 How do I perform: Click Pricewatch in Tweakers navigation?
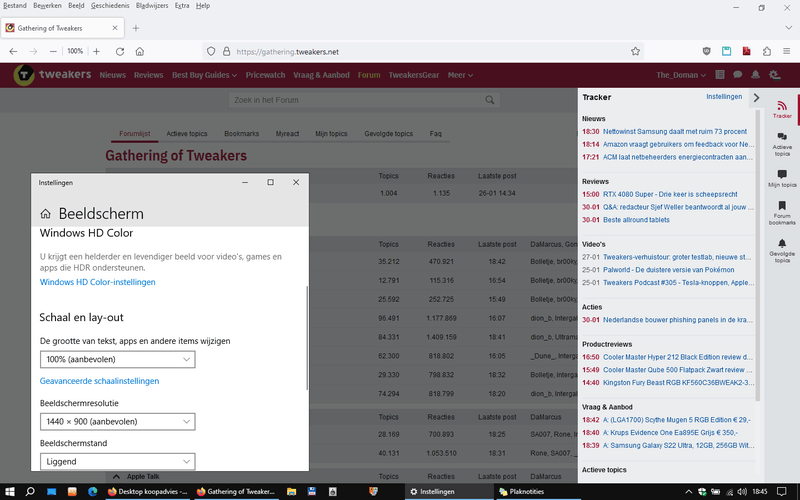(265, 75)
